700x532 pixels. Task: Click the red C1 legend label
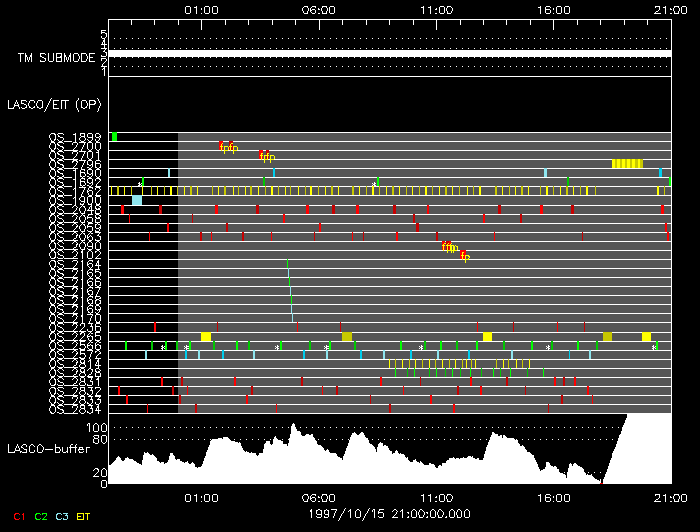coord(15,517)
